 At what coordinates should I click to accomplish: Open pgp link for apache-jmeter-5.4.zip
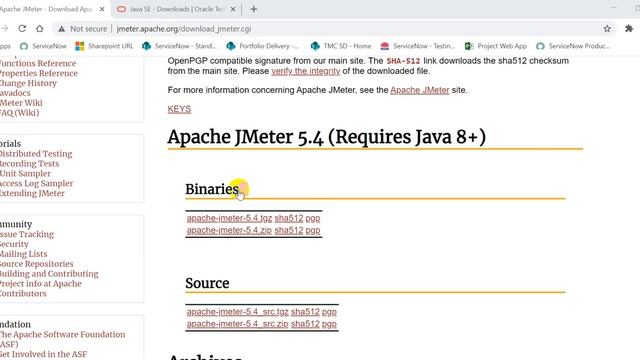click(313, 231)
